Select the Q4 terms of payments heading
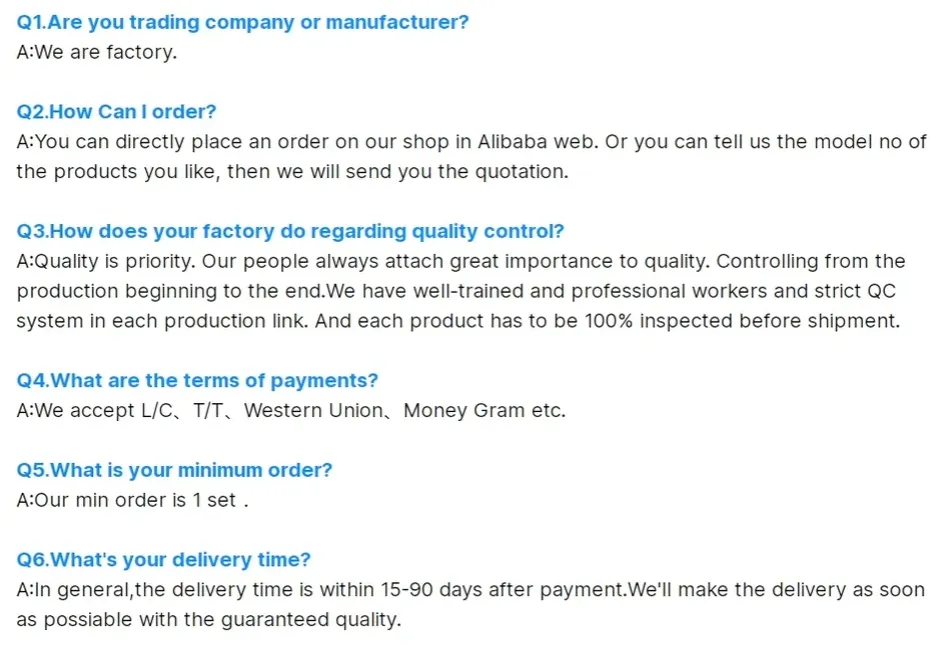Image resolution: width=948 pixels, height=649 pixels. click(197, 380)
